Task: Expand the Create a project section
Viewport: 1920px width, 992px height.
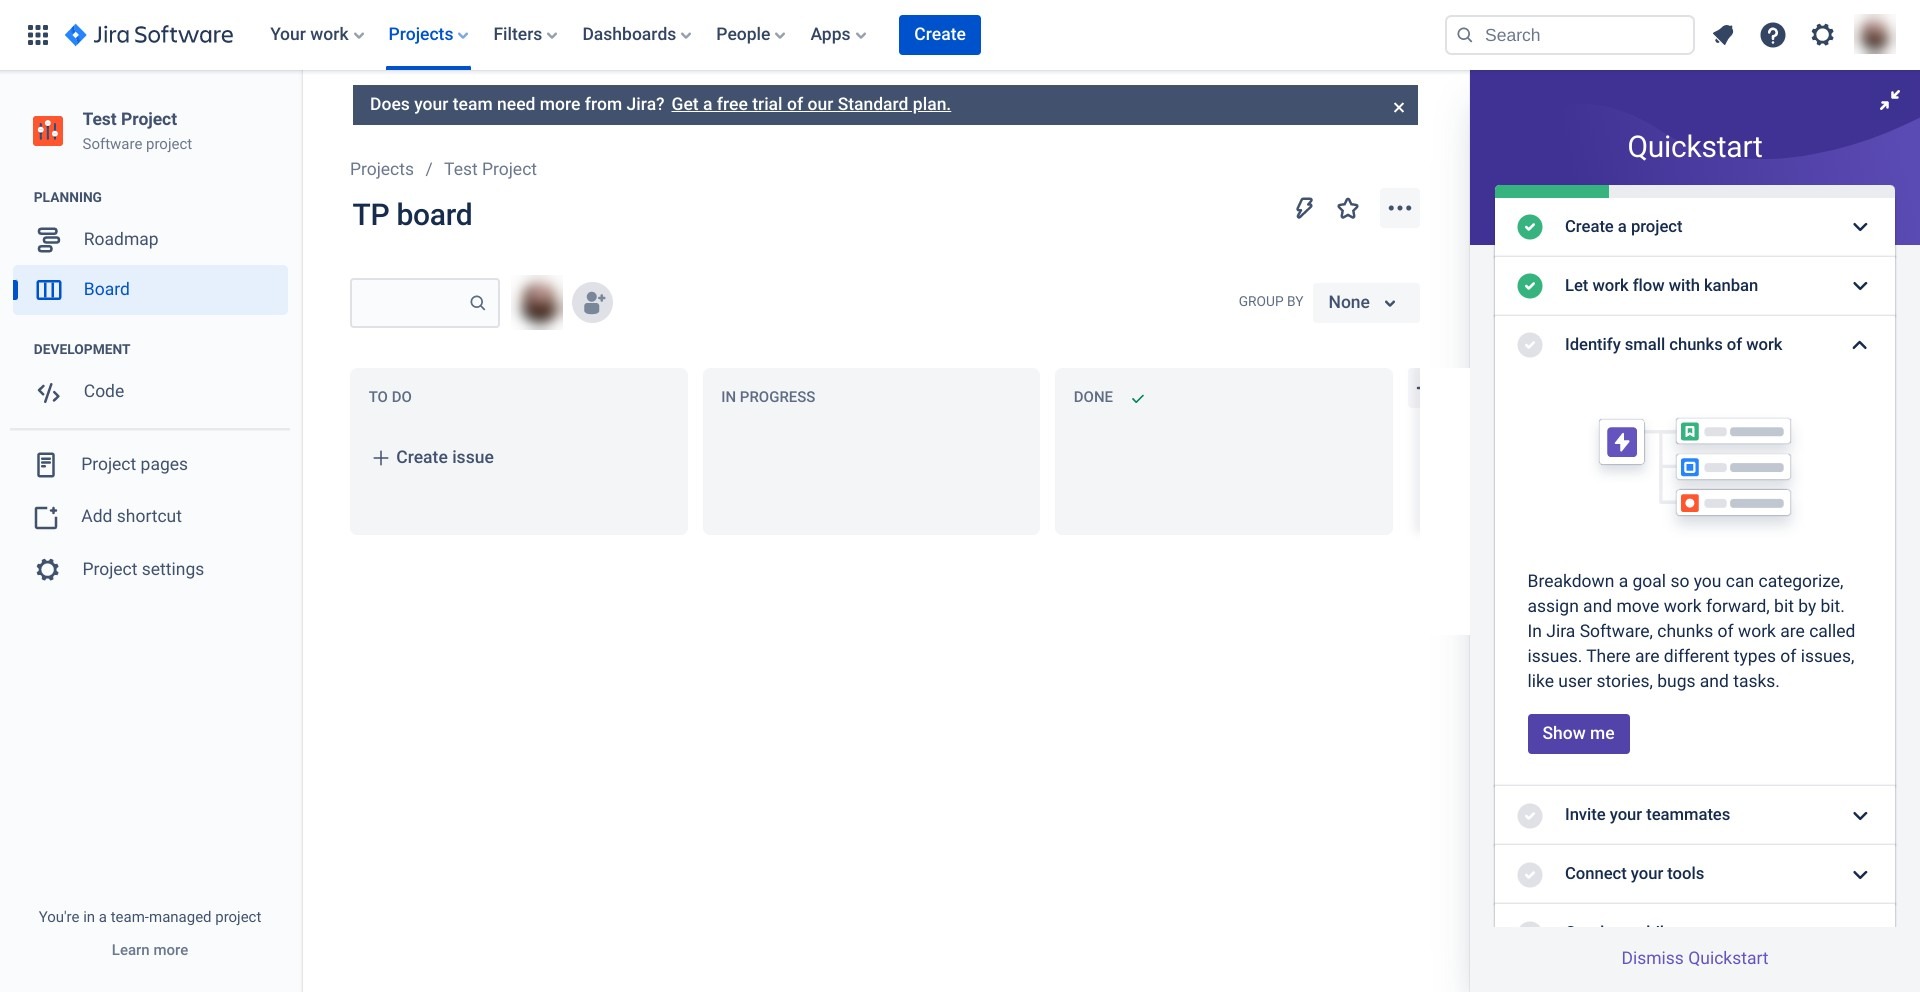Action: tap(1859, 227)
